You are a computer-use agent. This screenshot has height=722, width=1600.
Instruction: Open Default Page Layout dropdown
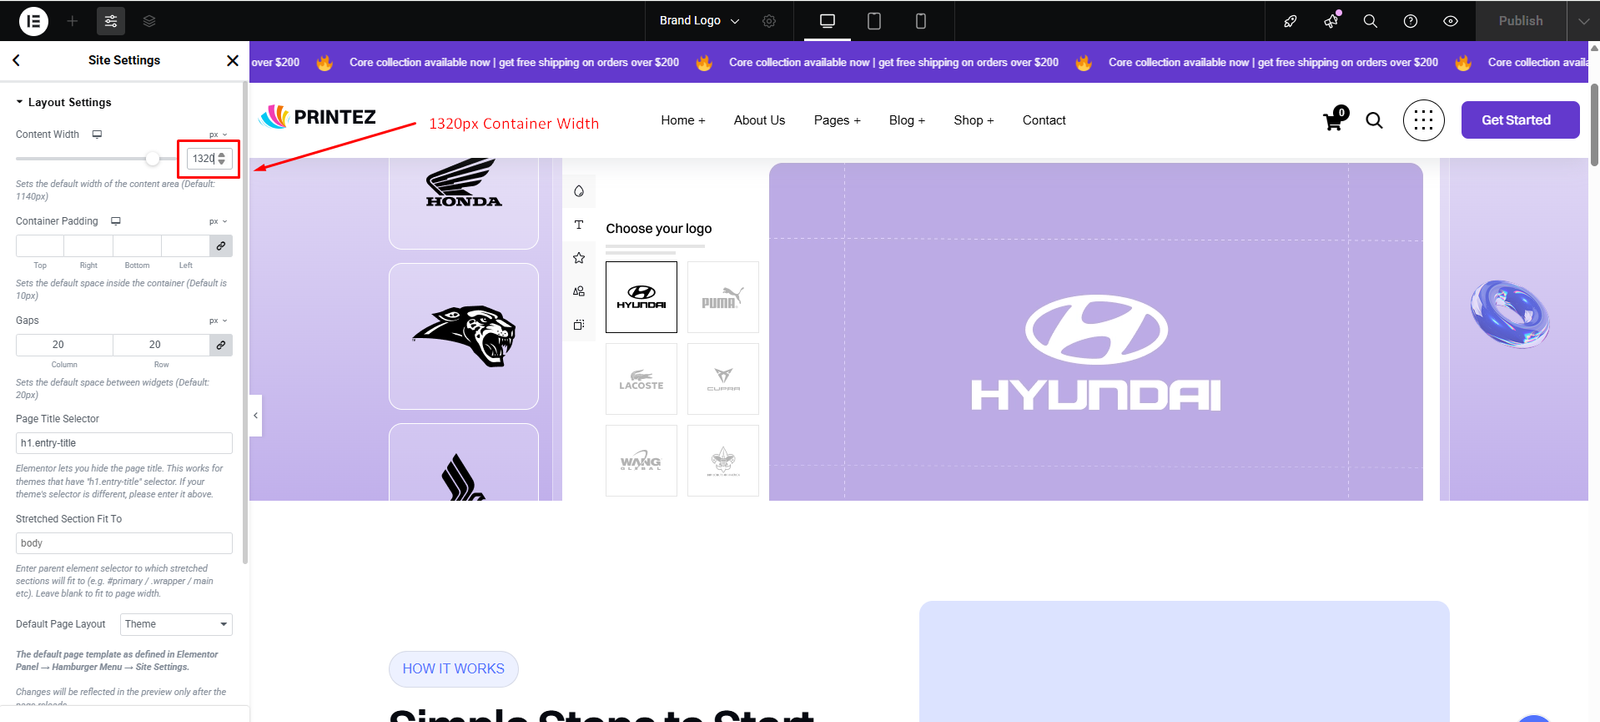tap(176, 624)
